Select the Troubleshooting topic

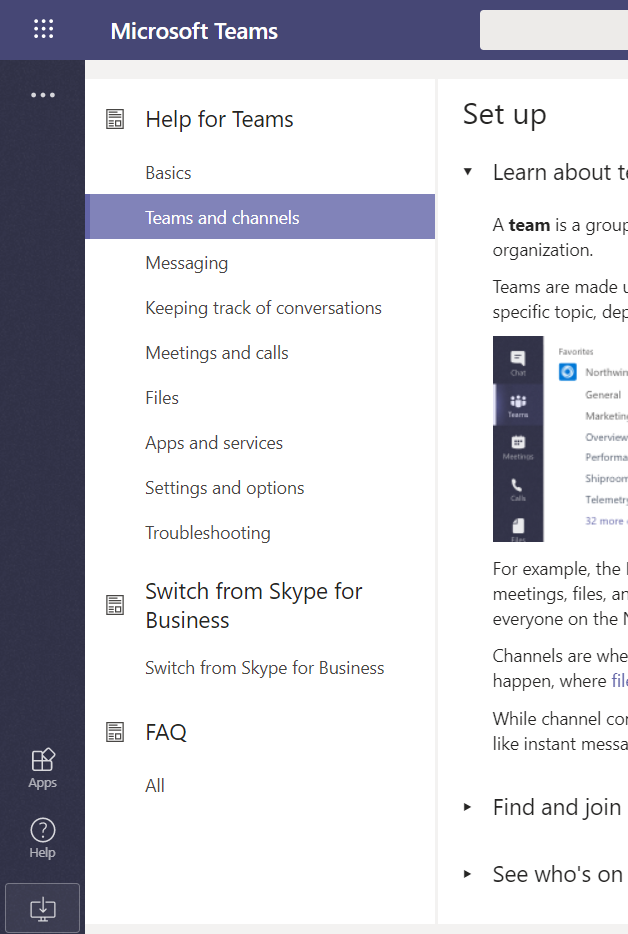pos(208,532)
